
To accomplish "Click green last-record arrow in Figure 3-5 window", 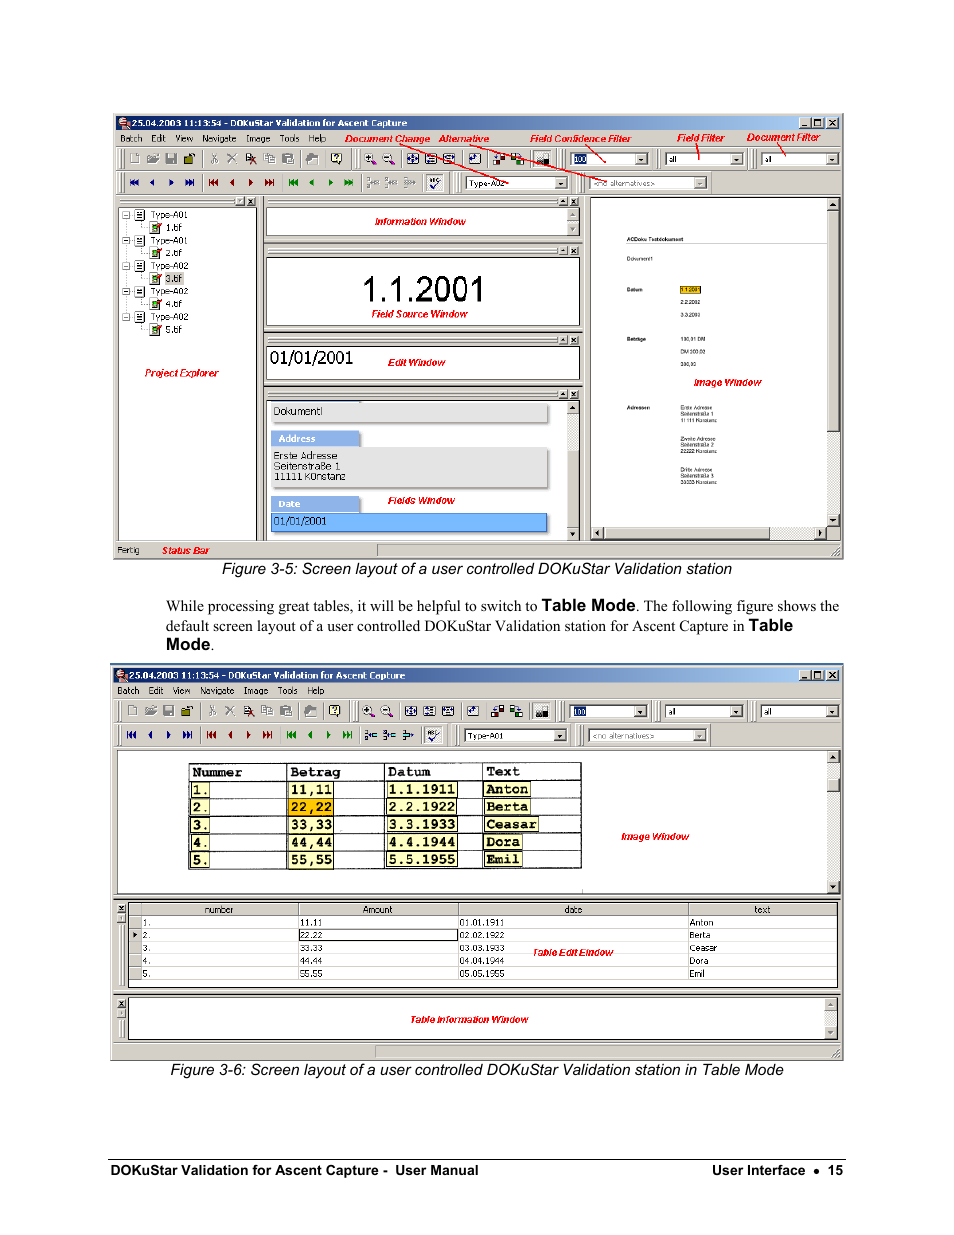I will click(348, 183).
